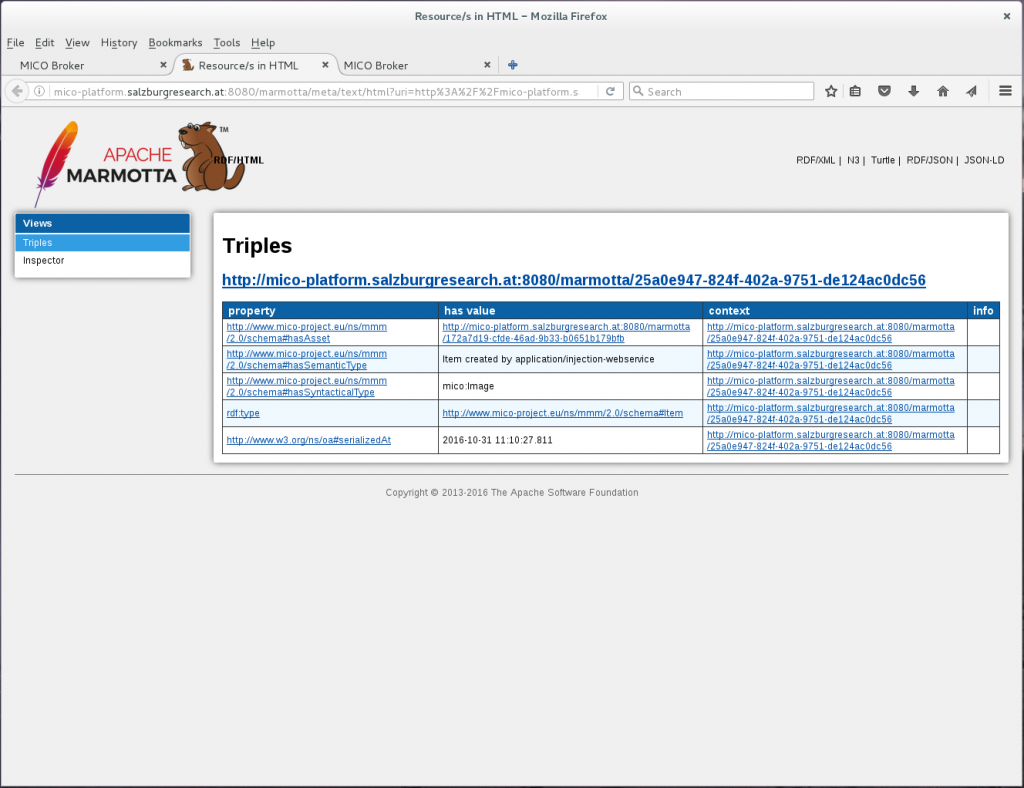Send page to device via the paper plane icon

[971, 90]
